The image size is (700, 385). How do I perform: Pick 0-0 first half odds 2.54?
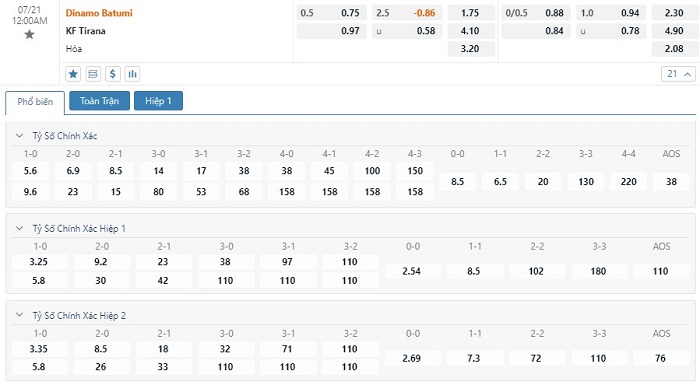[412, 271]
